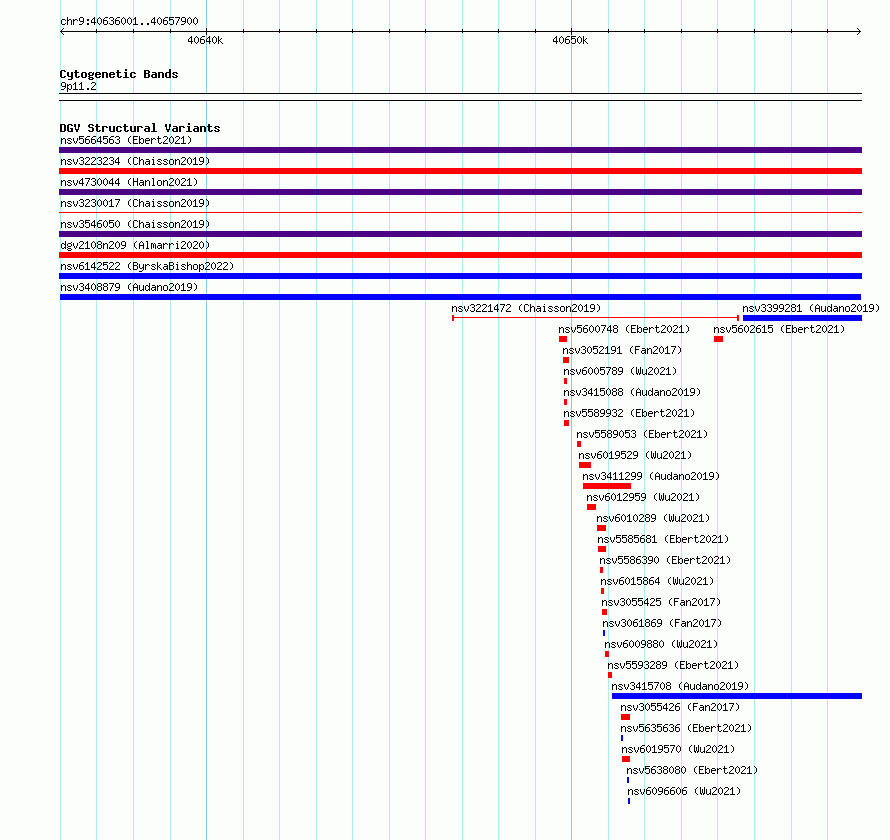
Task: Open the nsv3055425 (Fan2017) label
Action: [661, 602]
